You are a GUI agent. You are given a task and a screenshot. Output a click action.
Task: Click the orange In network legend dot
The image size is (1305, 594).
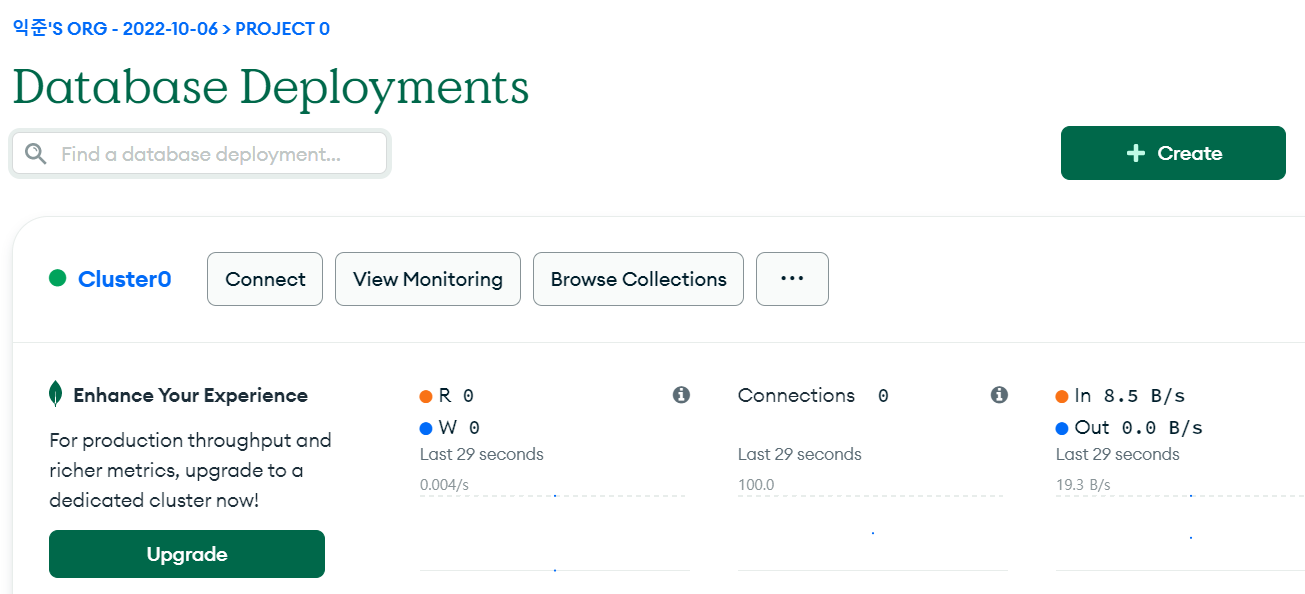pyautogui.click(x=1062, y=396)
